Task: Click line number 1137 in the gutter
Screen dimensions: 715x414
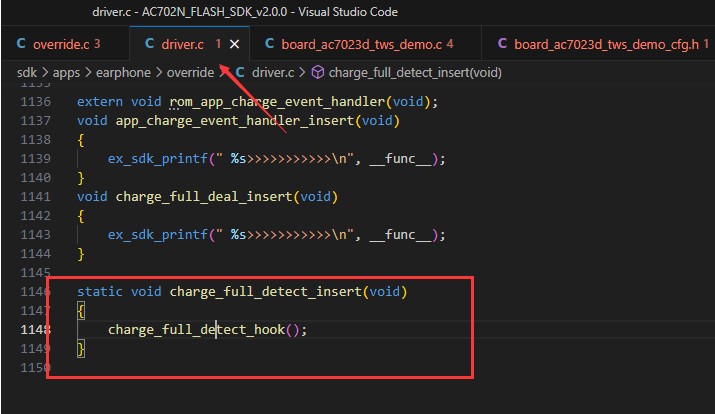Action: (x=36, y=121)
